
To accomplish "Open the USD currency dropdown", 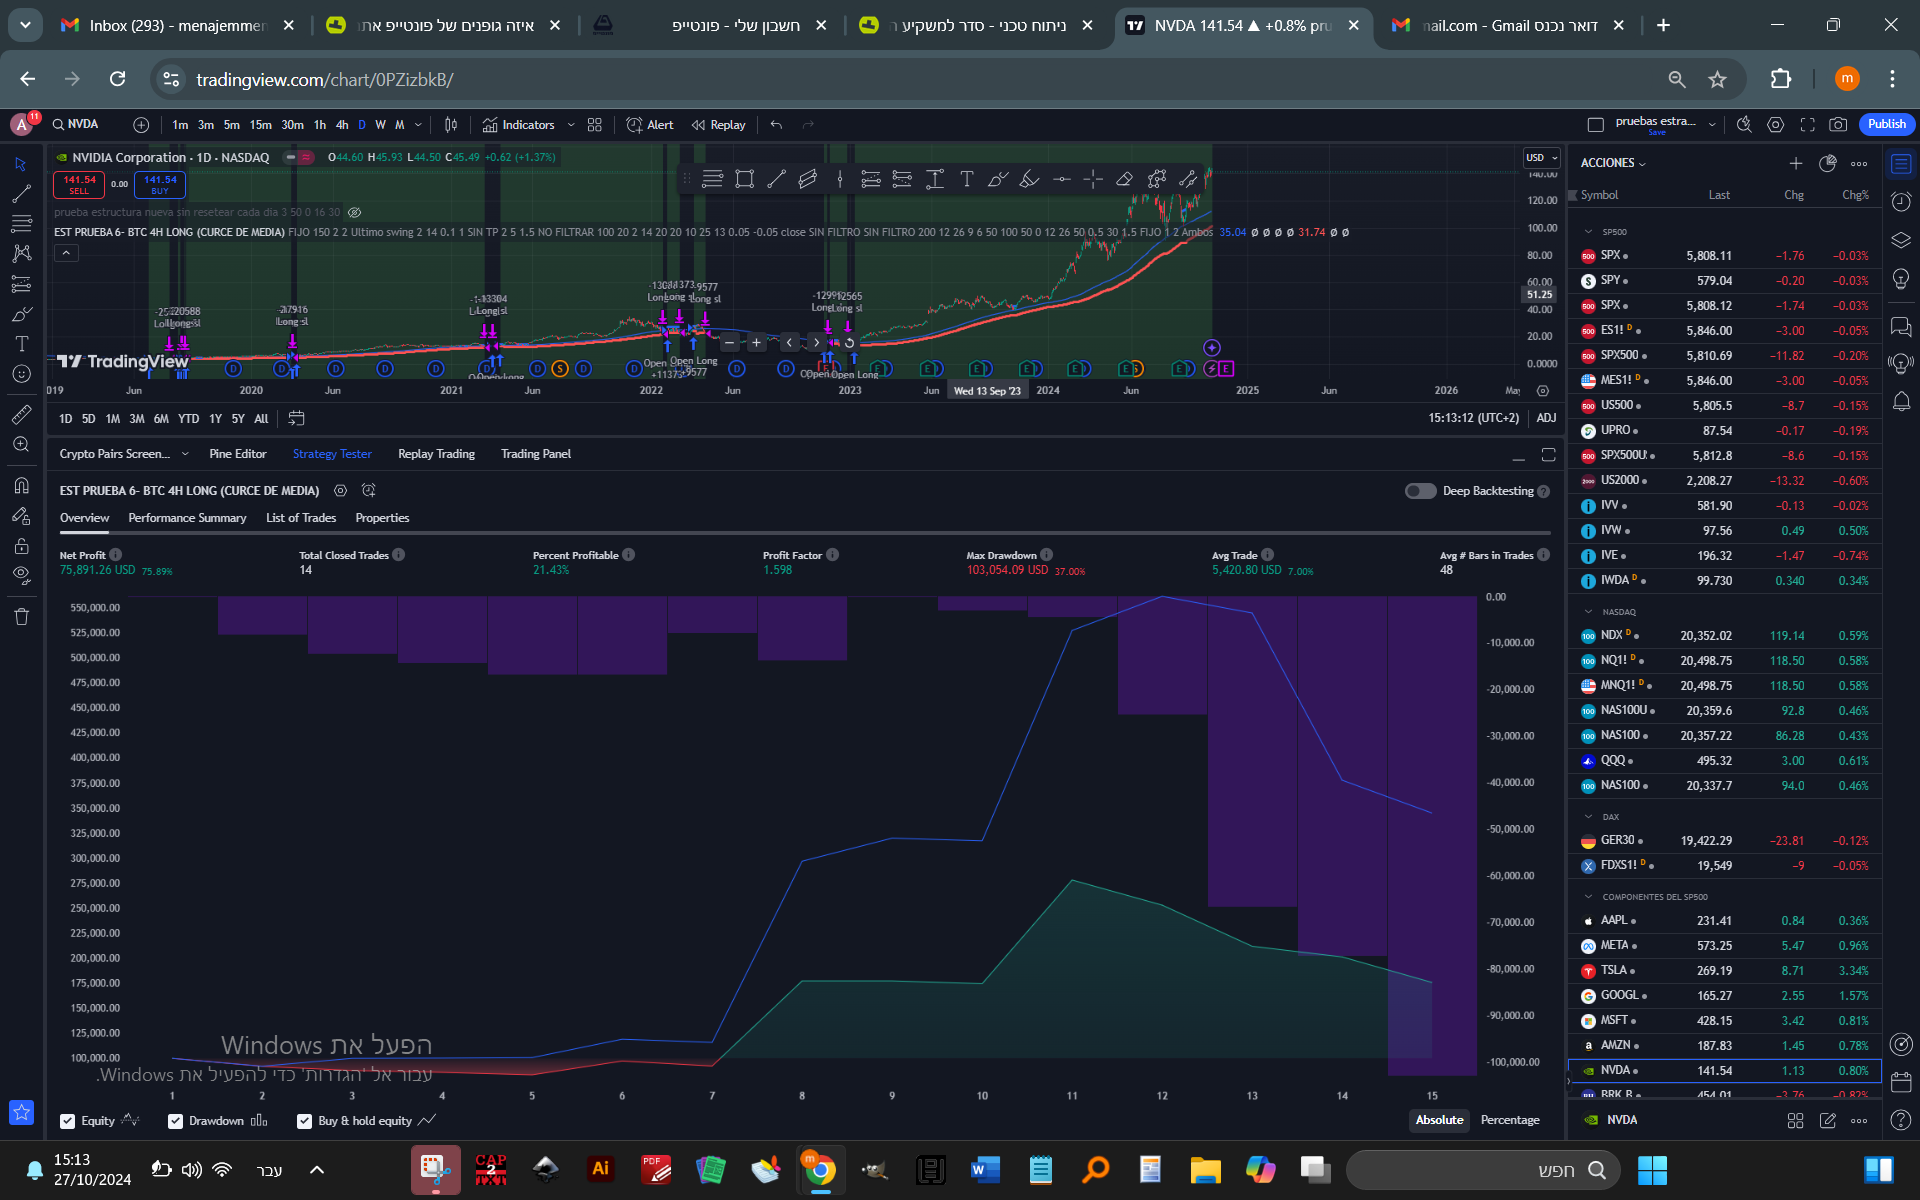I will click(1541, 158).
